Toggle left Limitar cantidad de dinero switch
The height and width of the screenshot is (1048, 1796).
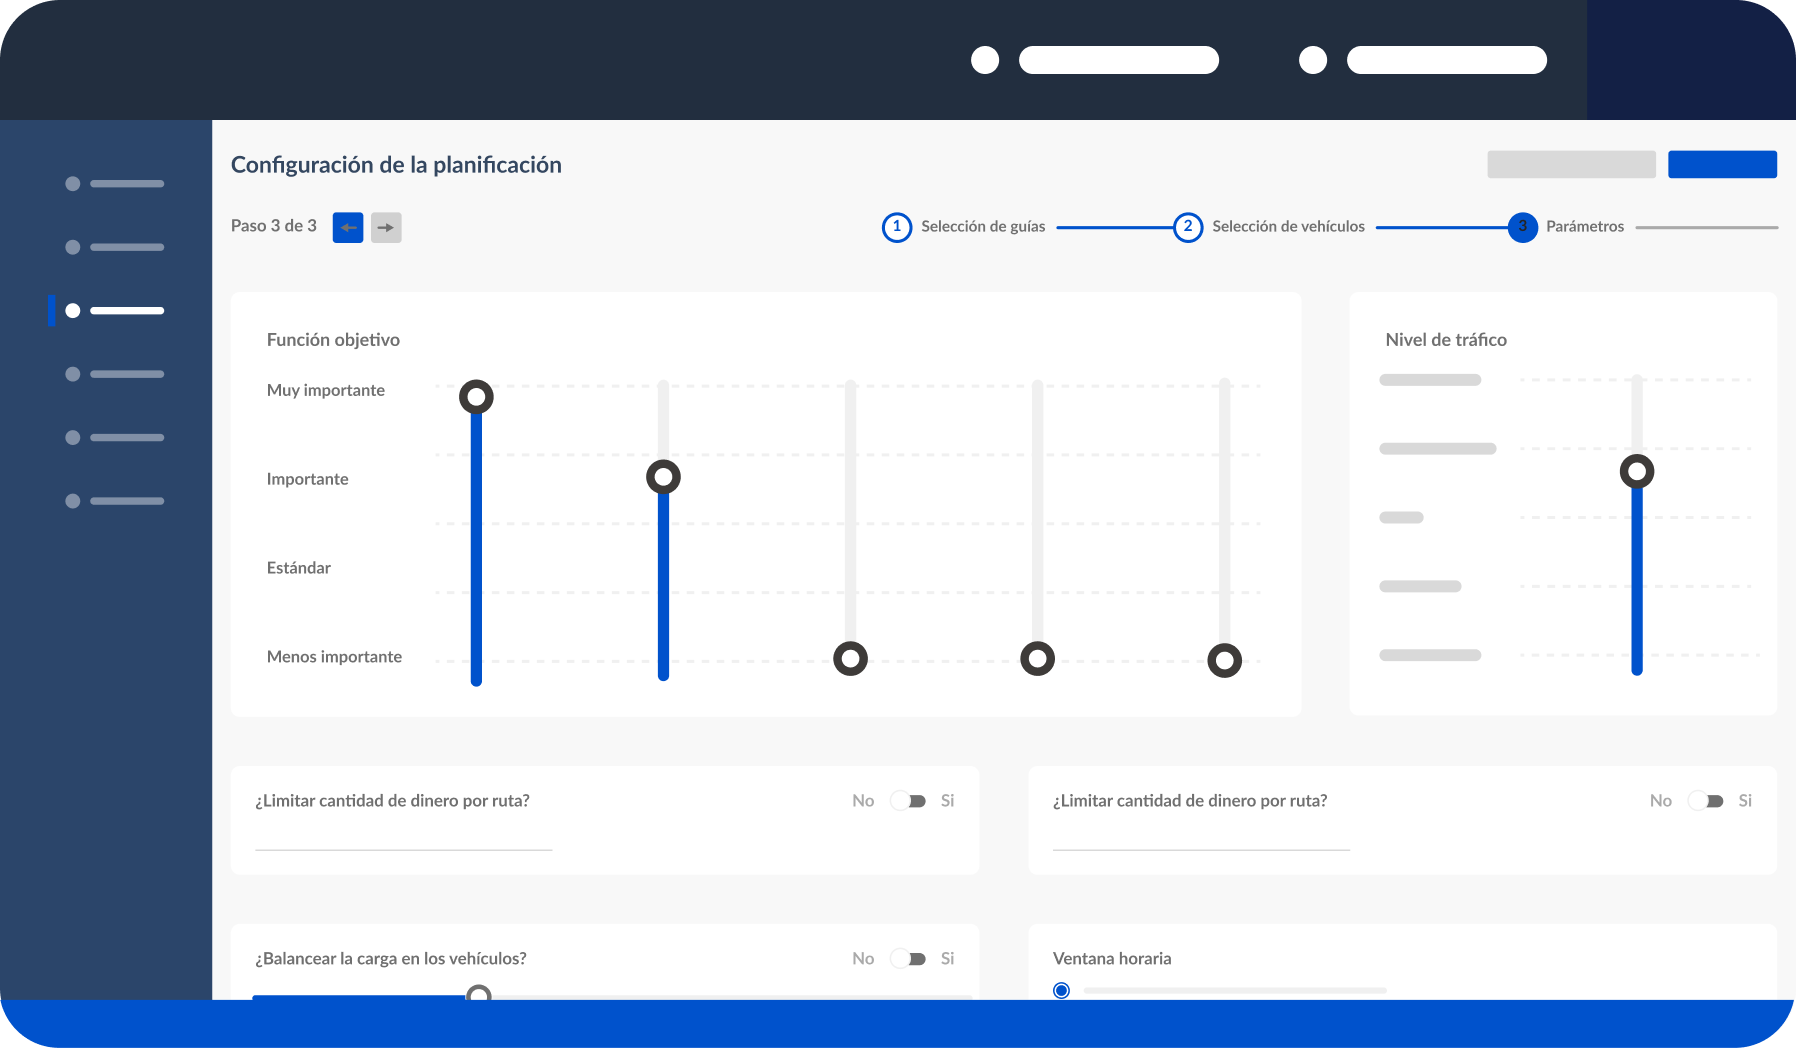click(908, 801)
